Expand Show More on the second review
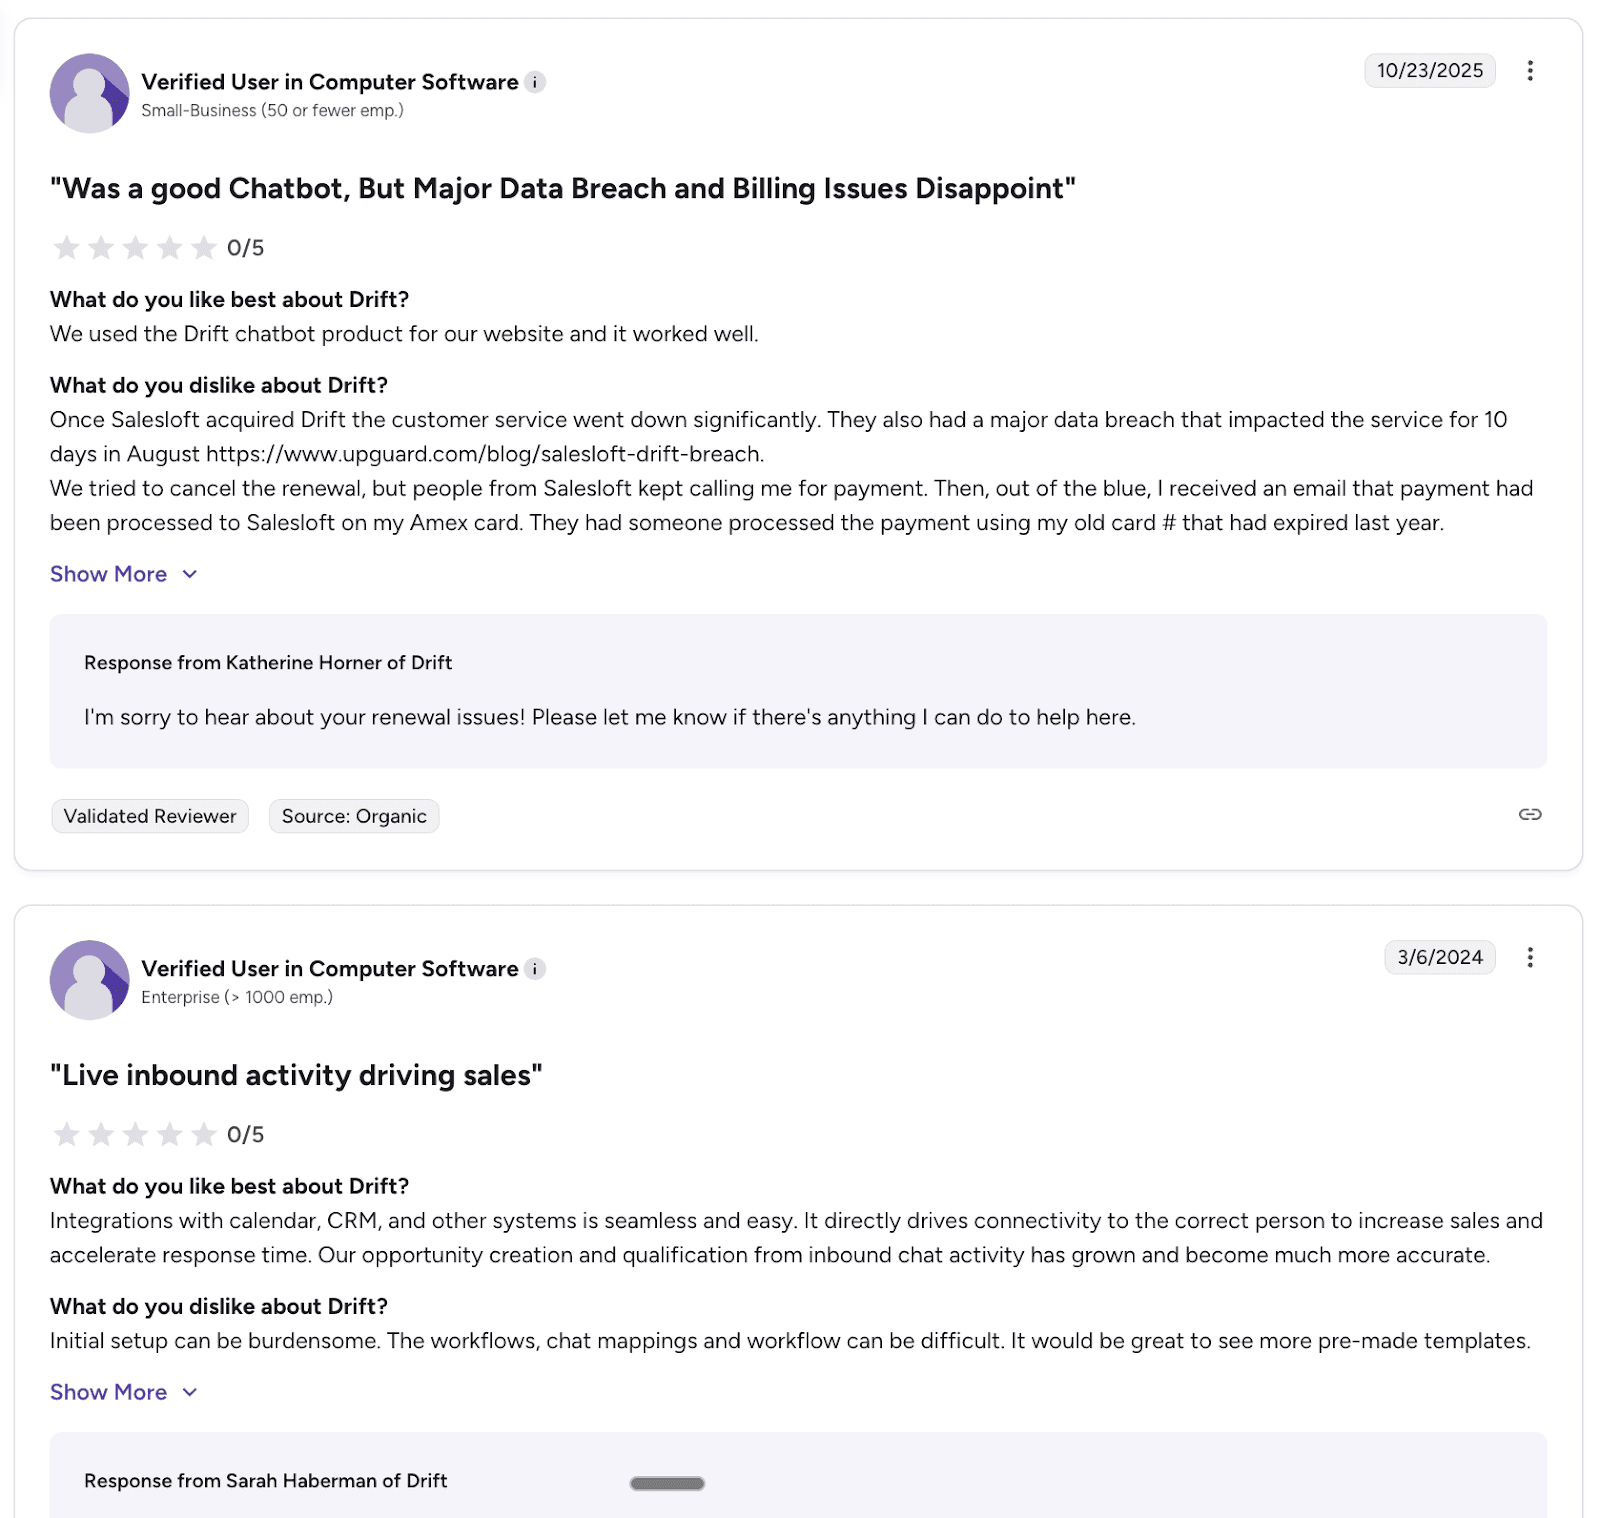Screen dimensions: 1600x1518 109,1391
